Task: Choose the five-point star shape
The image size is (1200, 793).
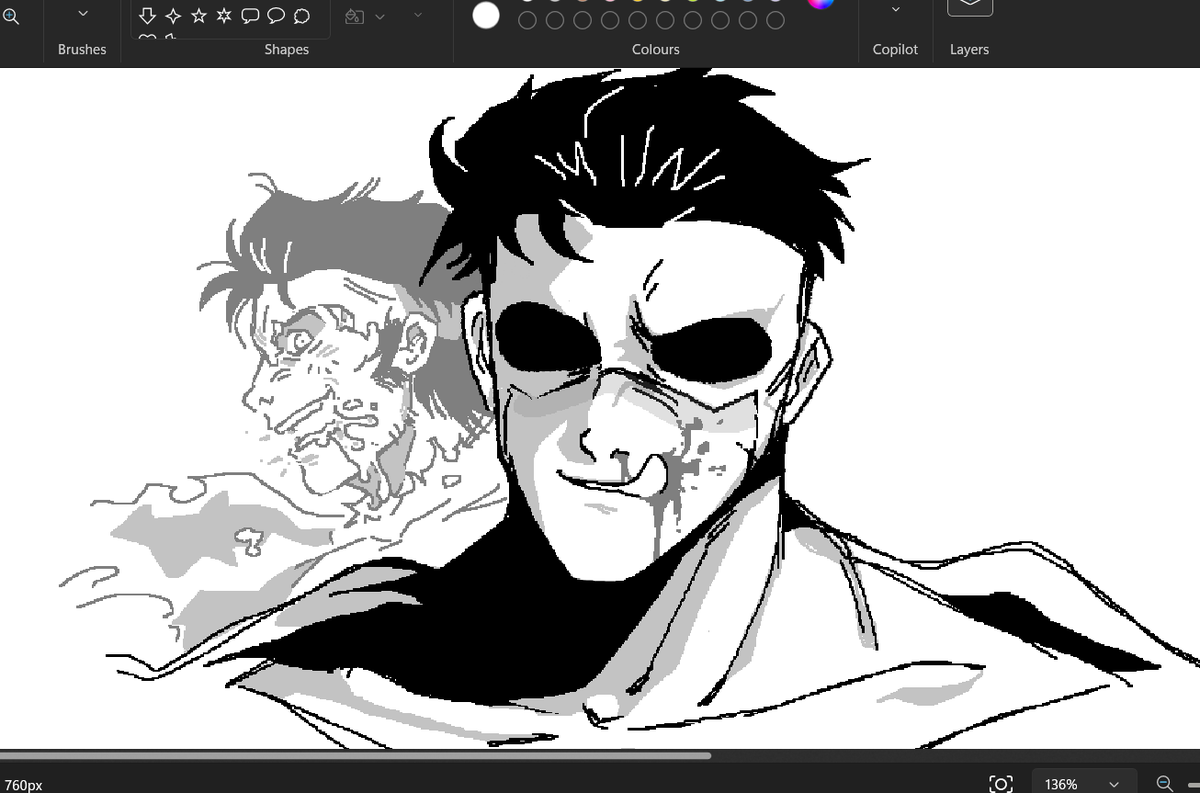Action: [198, 16]
